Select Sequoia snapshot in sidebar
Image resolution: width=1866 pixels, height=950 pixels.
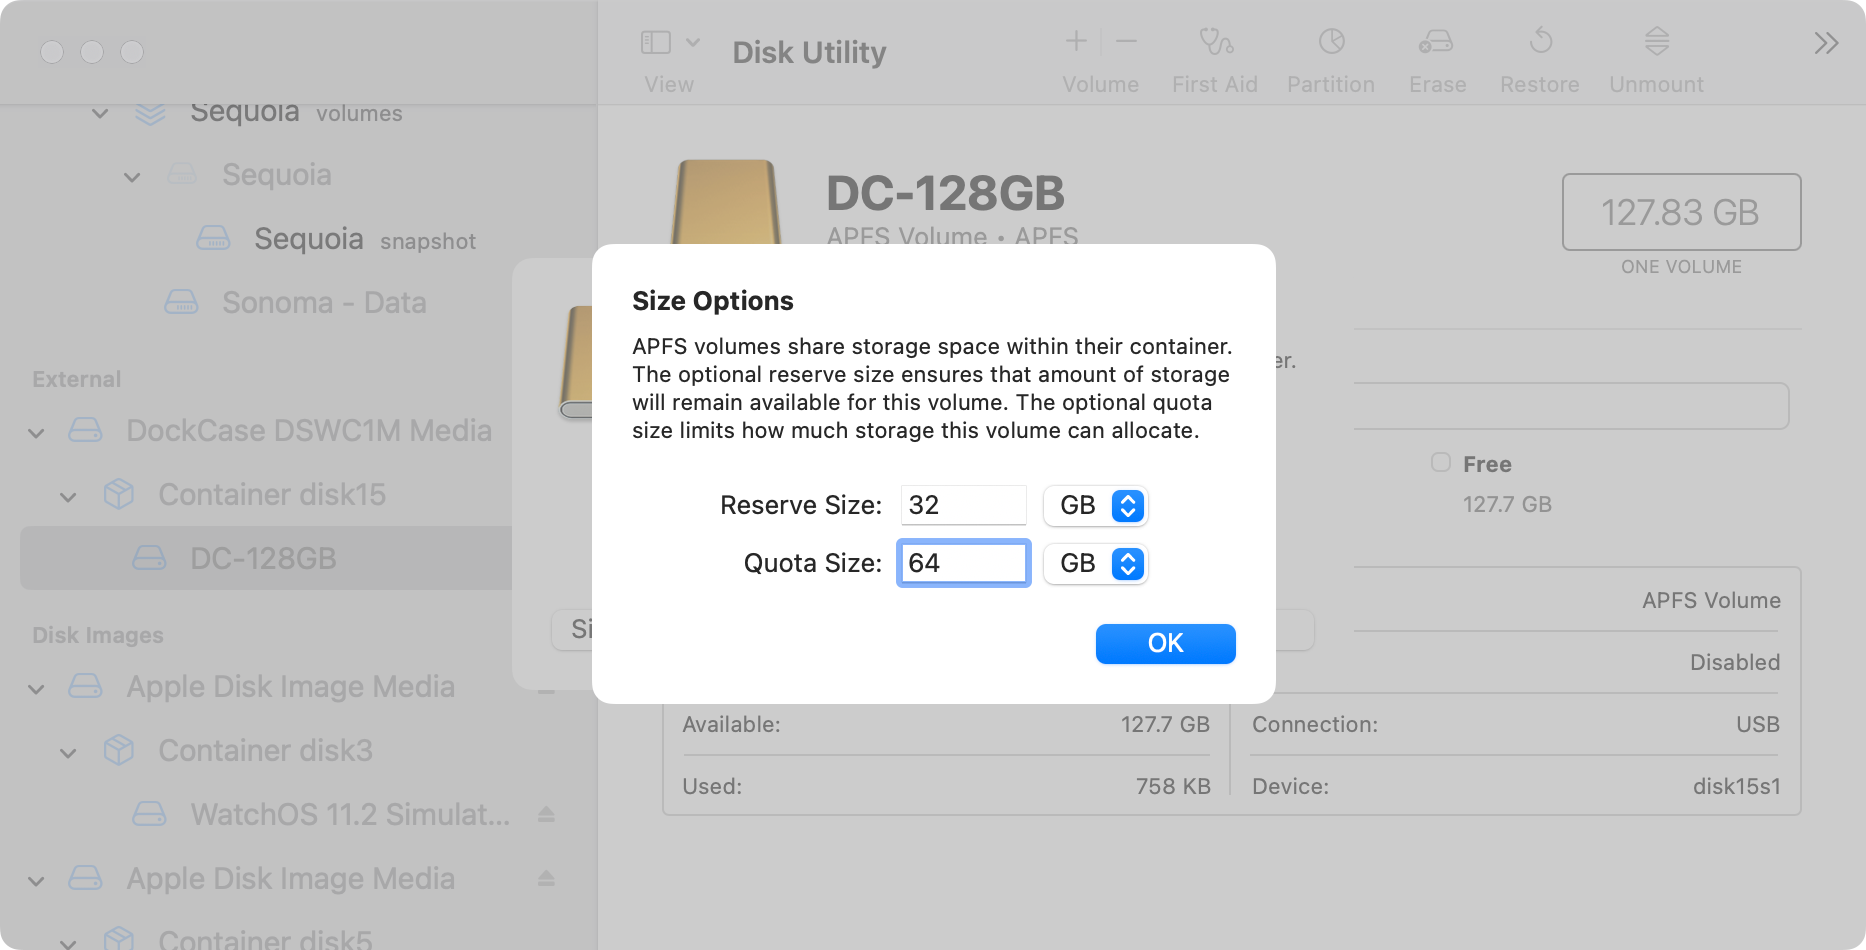pyautogui.click(x=364, y=239)
